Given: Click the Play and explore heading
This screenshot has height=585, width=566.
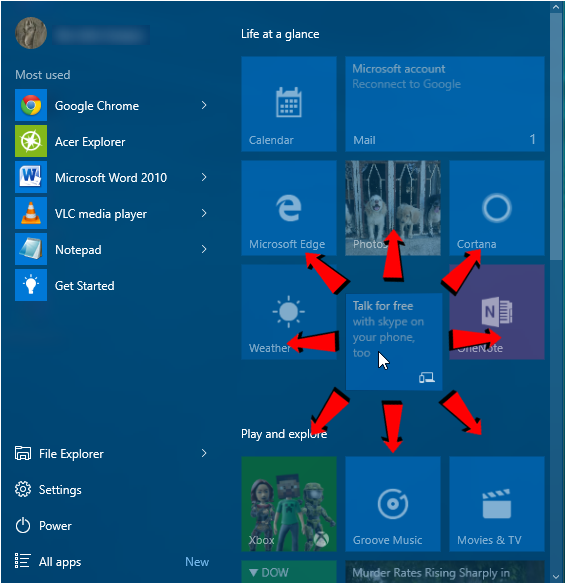Looking at the screenshot, I should 284,434.
